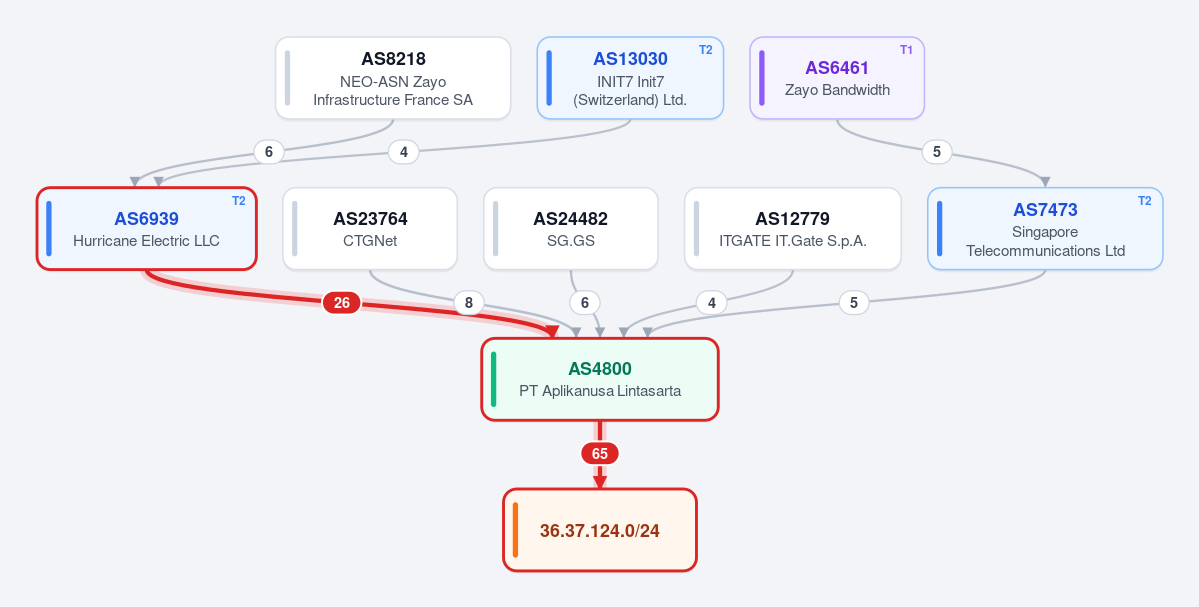Screen dimensions: 1199x607
Task: Click the T2 badge on AS6939
Action: 239,201
